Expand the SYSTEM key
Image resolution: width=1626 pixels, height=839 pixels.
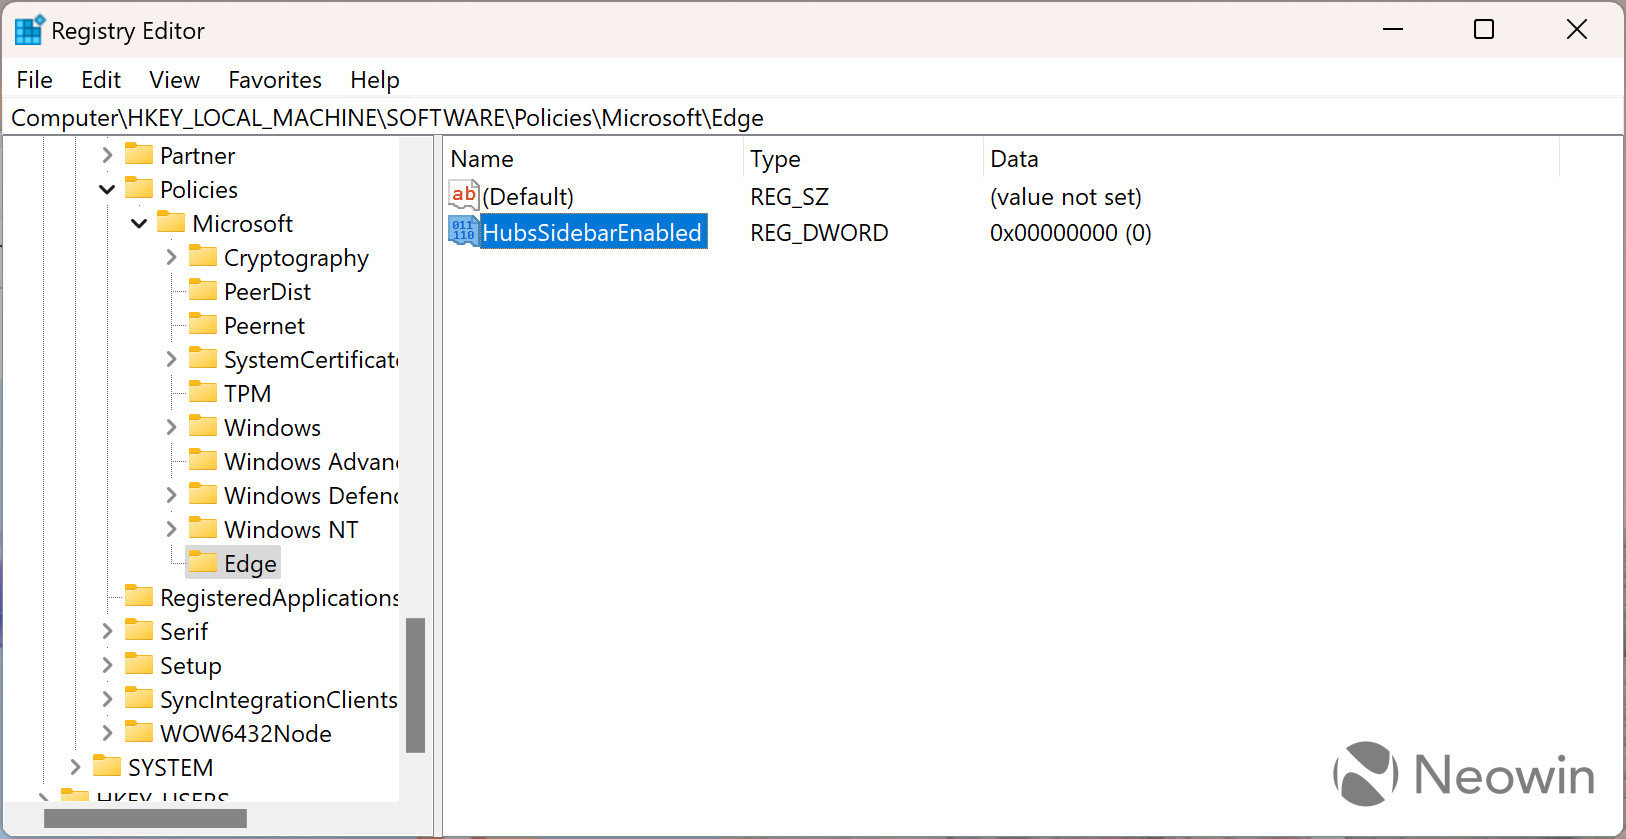click(x=75, y=768)
